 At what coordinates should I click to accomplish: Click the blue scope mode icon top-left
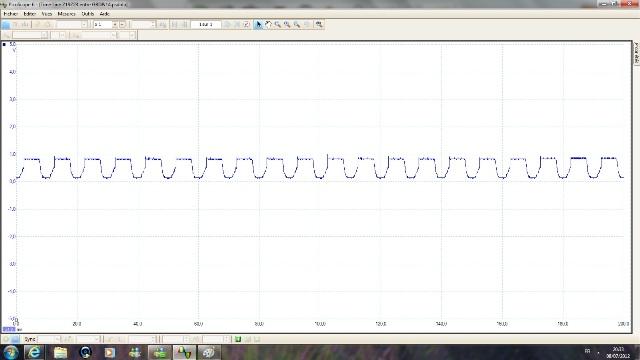(6, 25)
